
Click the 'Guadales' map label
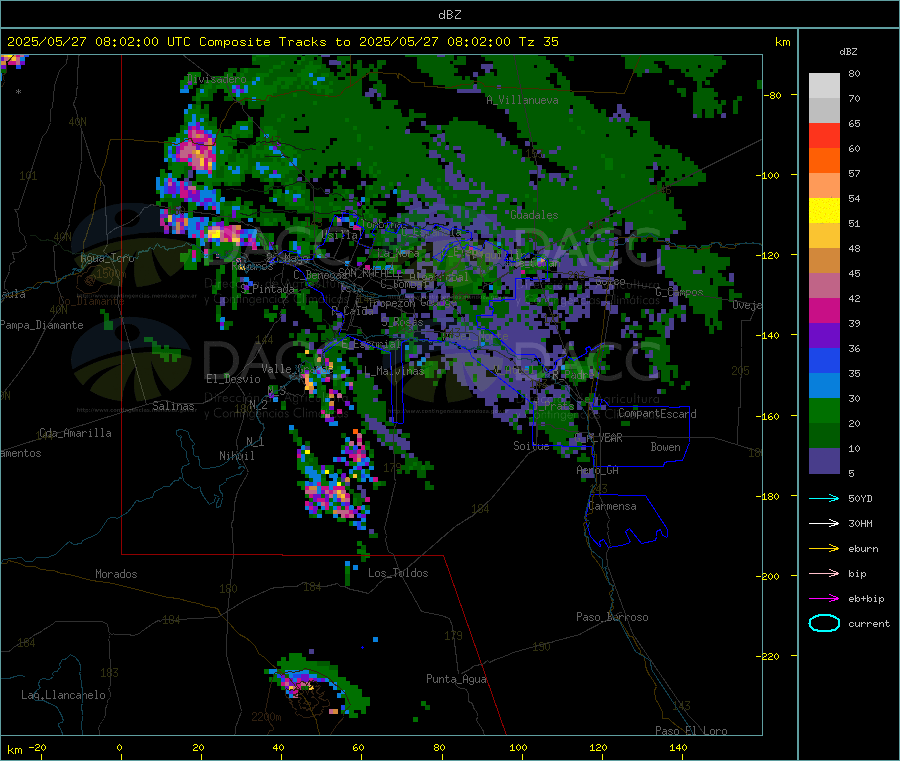coord(534,215)
